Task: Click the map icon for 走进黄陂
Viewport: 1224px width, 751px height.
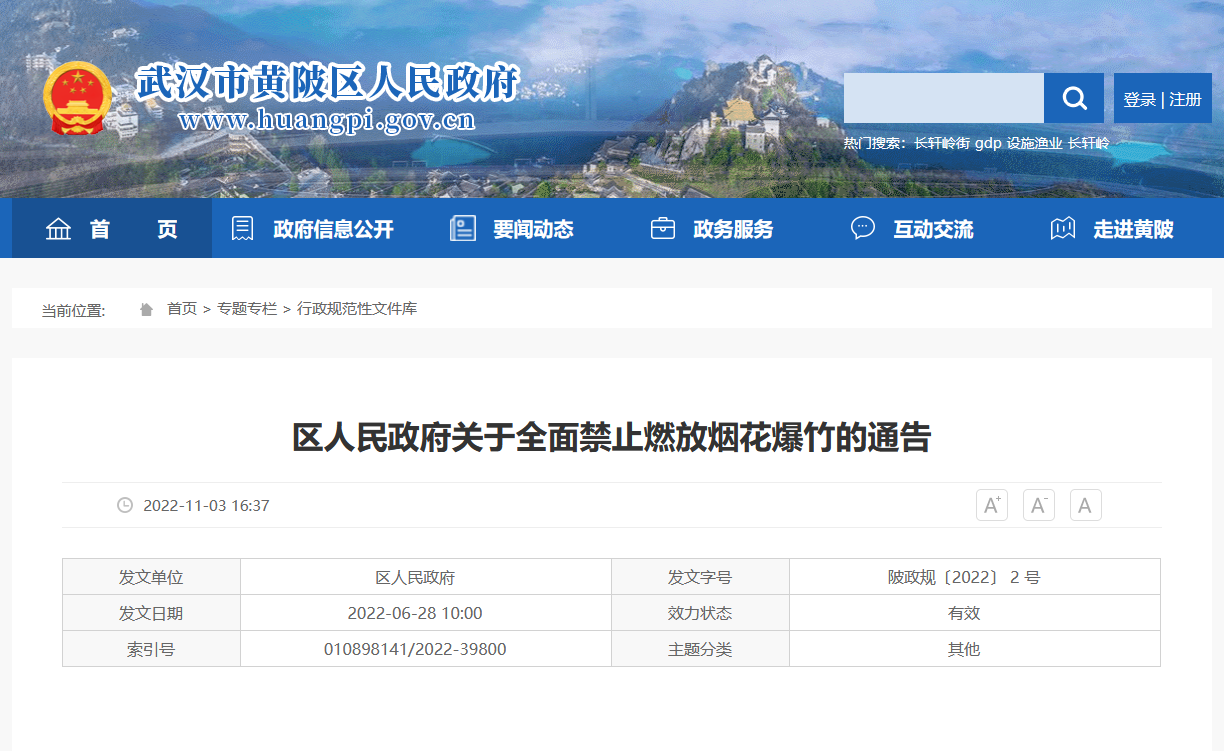Action: pyautogui.click(x=1062, y=229)
